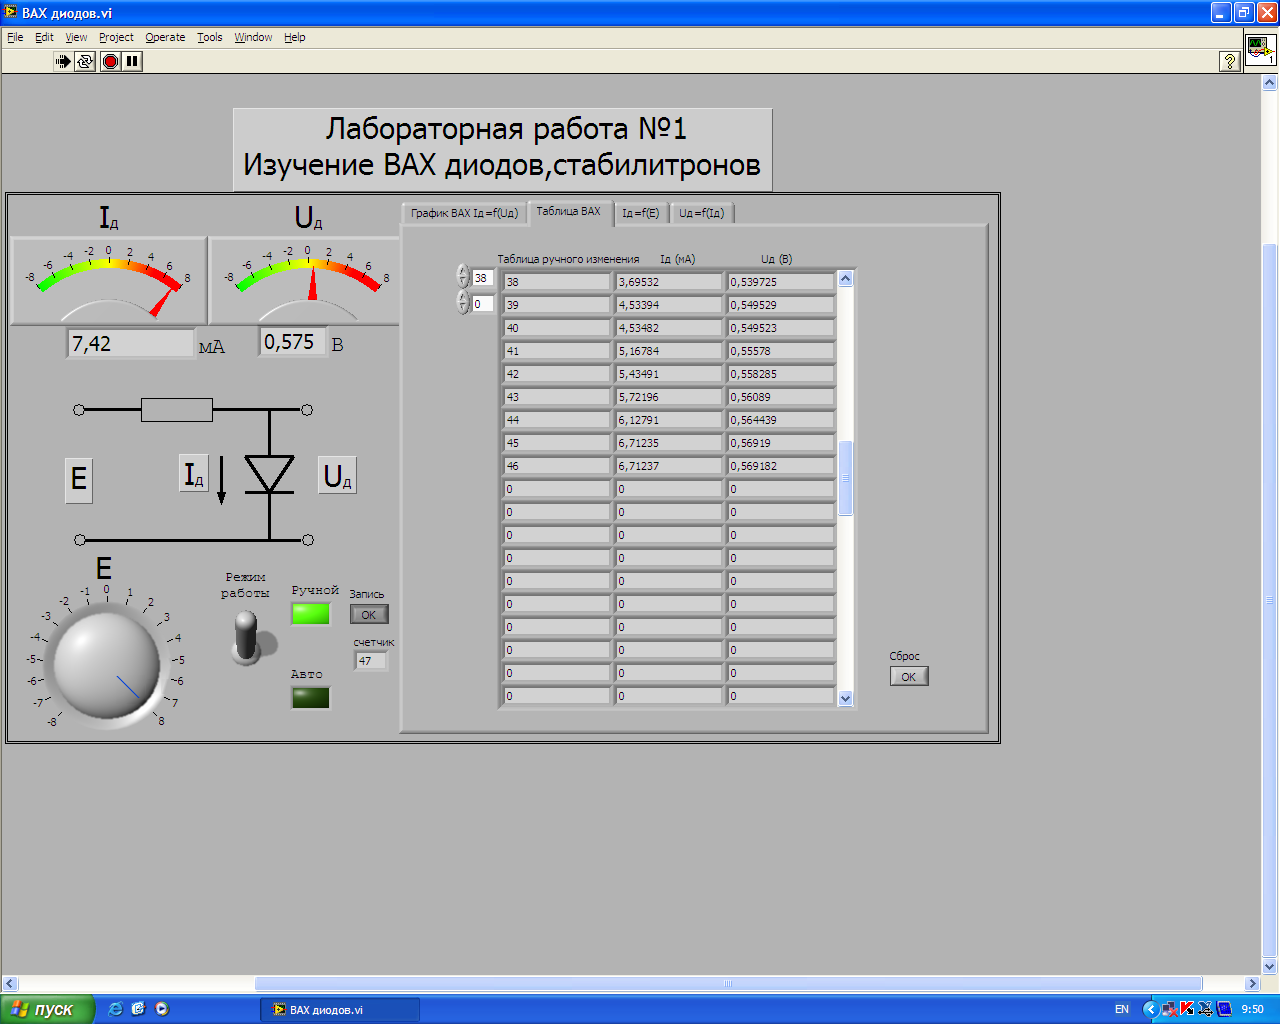This screenshot has height=1024, width=1280.
Task: Click table cell 3,69532
Action: (669, 282)
